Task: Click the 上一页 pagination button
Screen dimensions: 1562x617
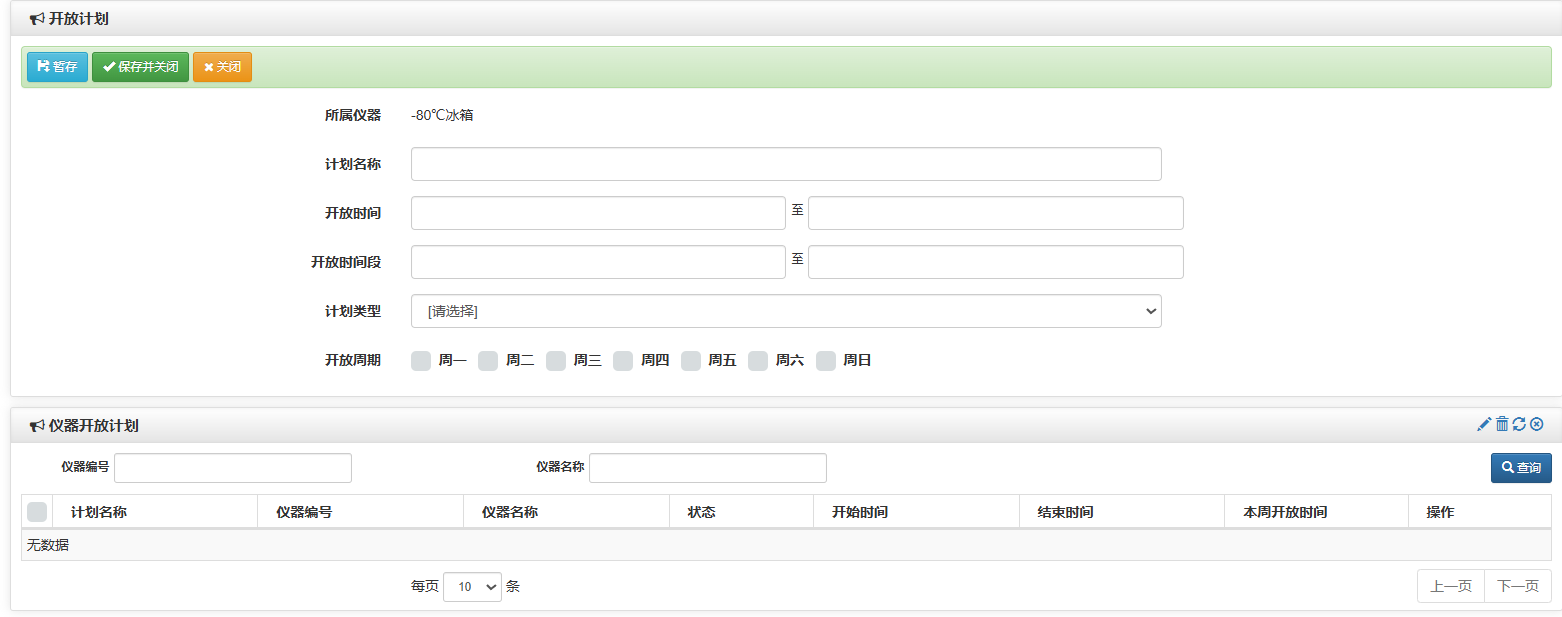Action: click(x=1449, y=586)
